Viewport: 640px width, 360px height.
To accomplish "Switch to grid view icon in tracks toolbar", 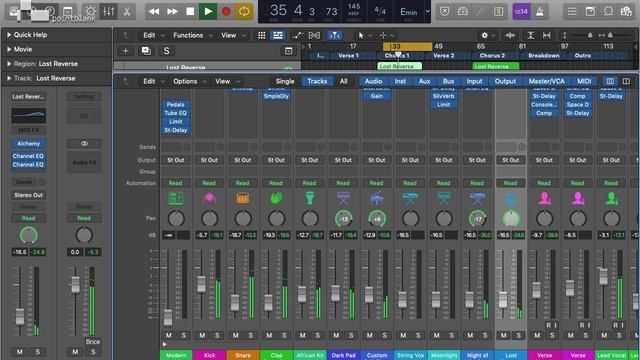I will click(x=261, y=36).
